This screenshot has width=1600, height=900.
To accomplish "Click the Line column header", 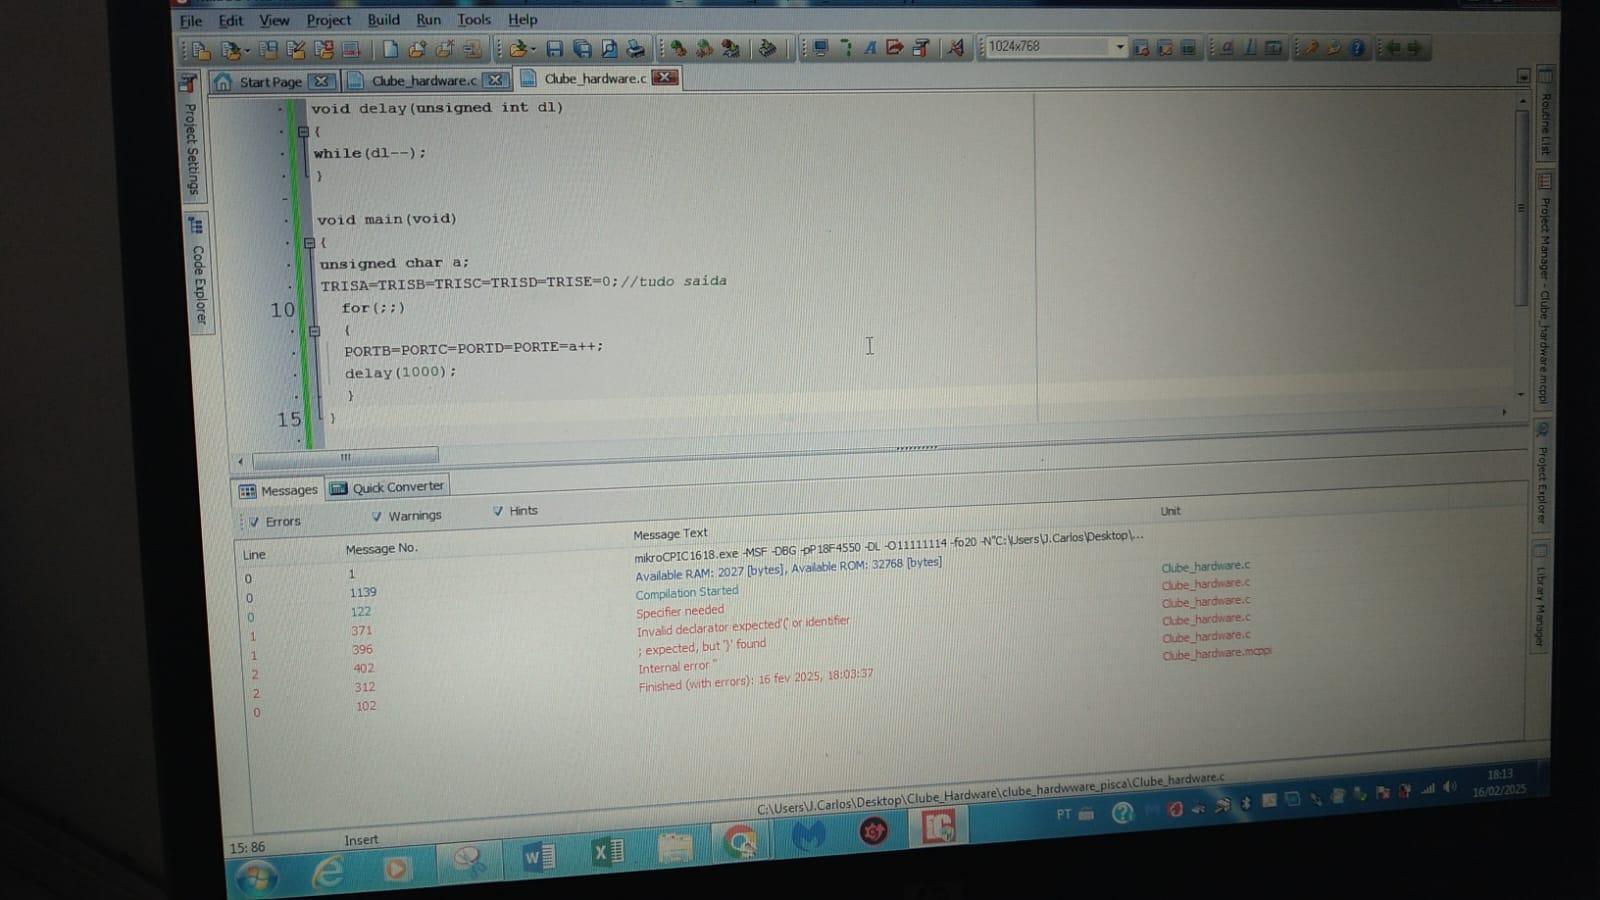I will [x=254, y=555].
